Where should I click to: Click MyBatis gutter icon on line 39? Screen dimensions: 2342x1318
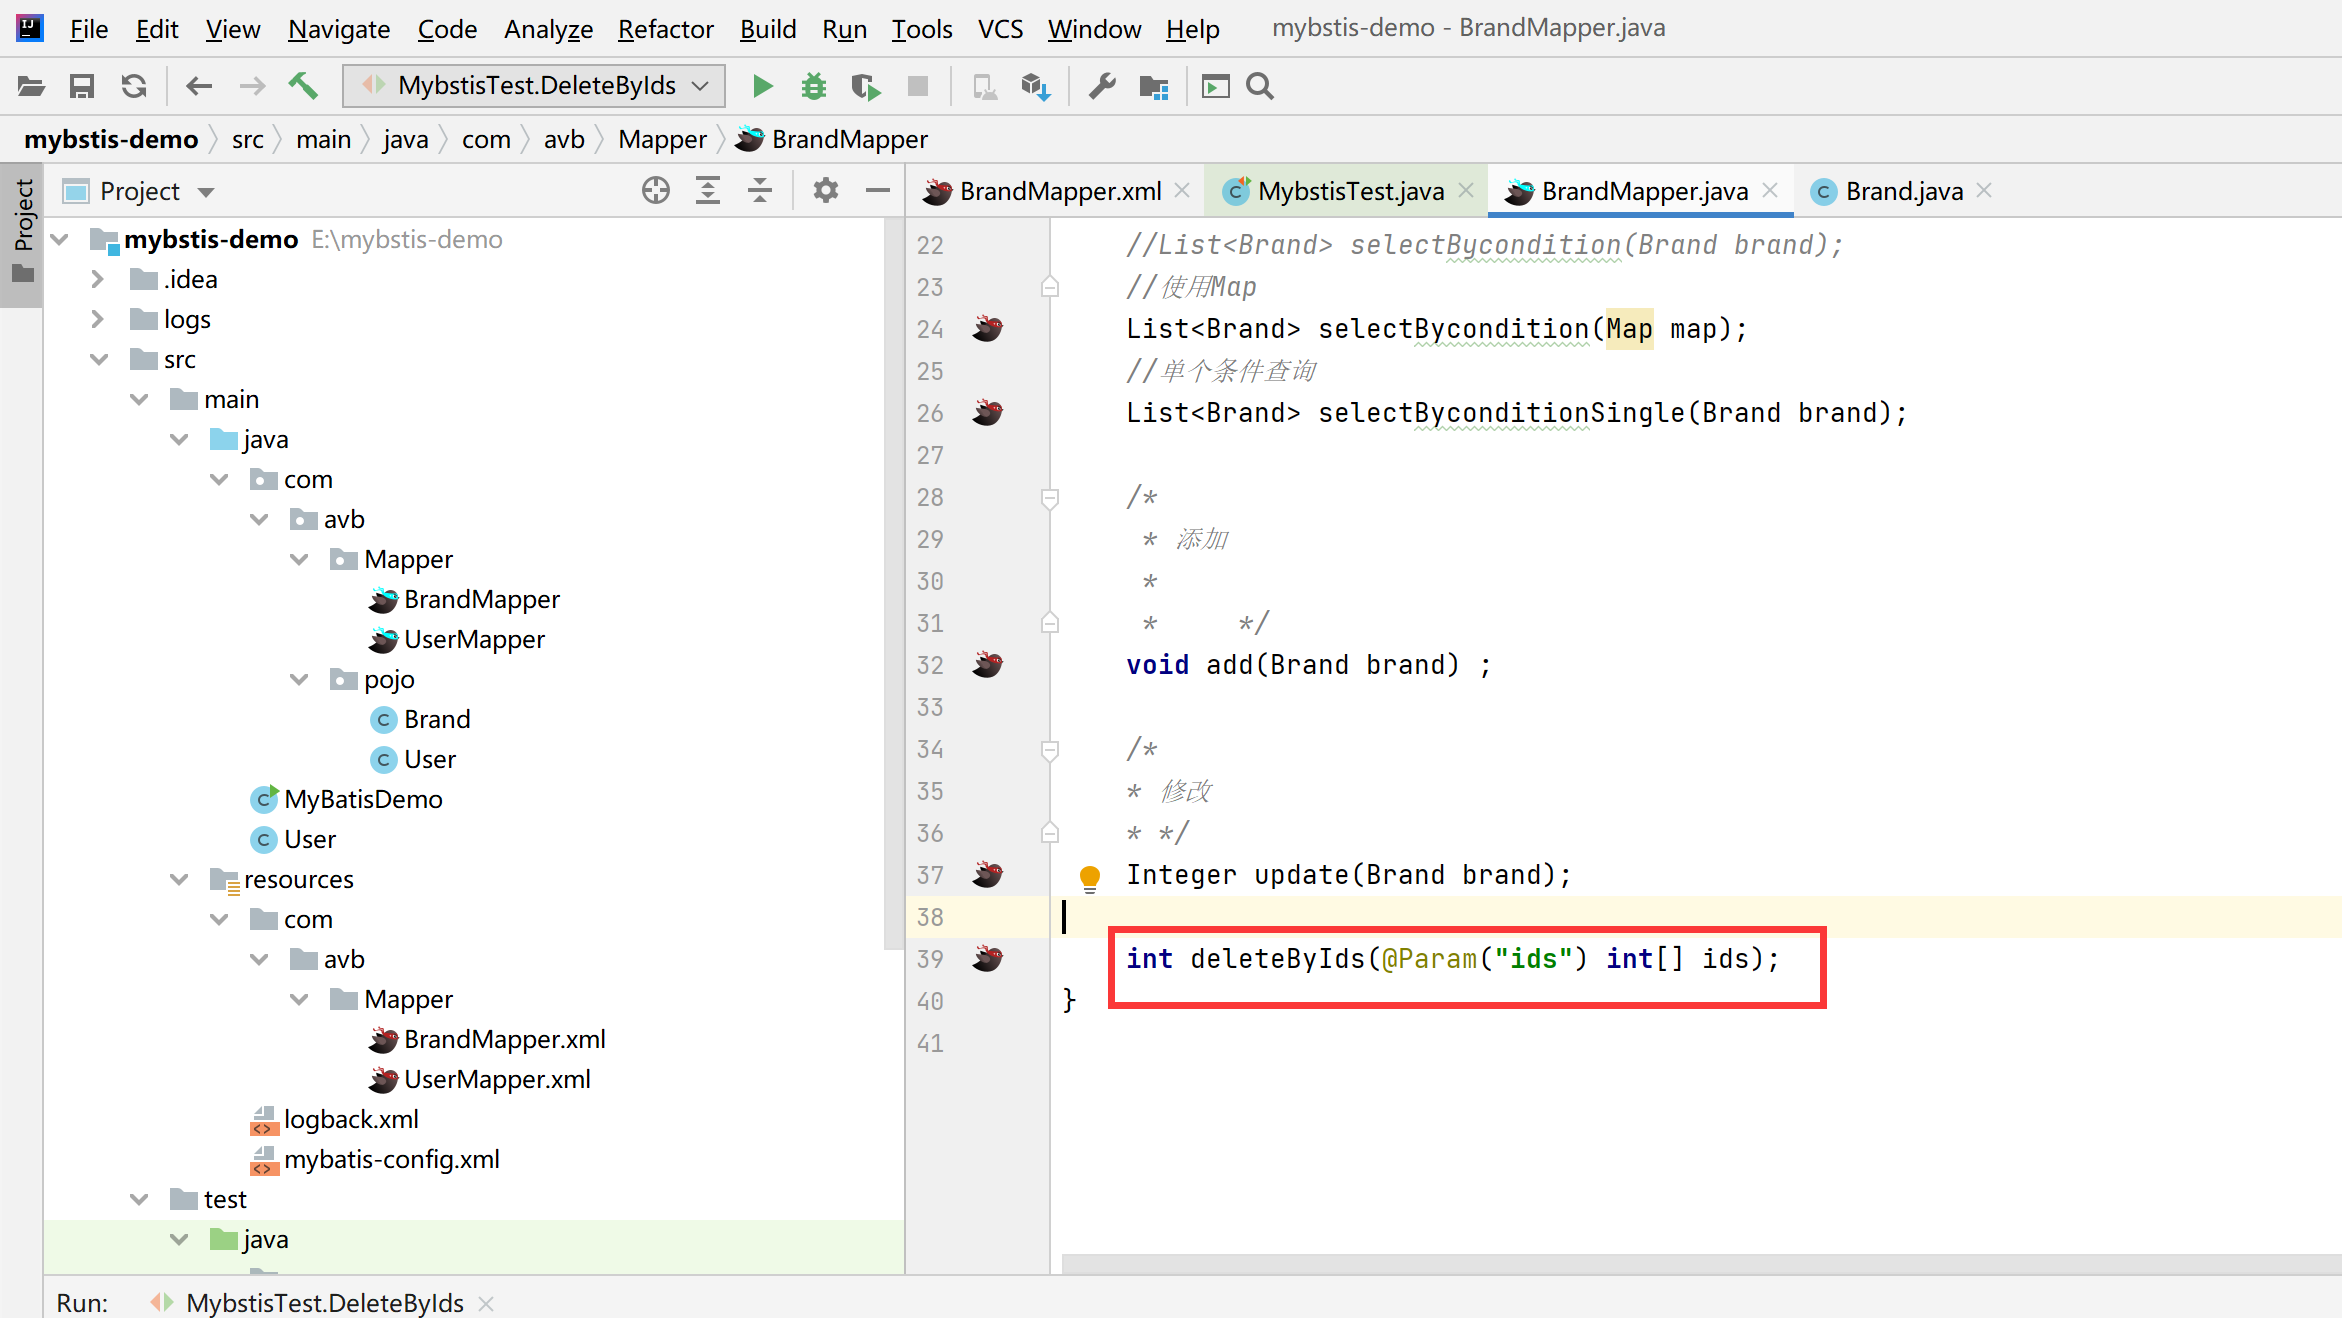[988, 959]
